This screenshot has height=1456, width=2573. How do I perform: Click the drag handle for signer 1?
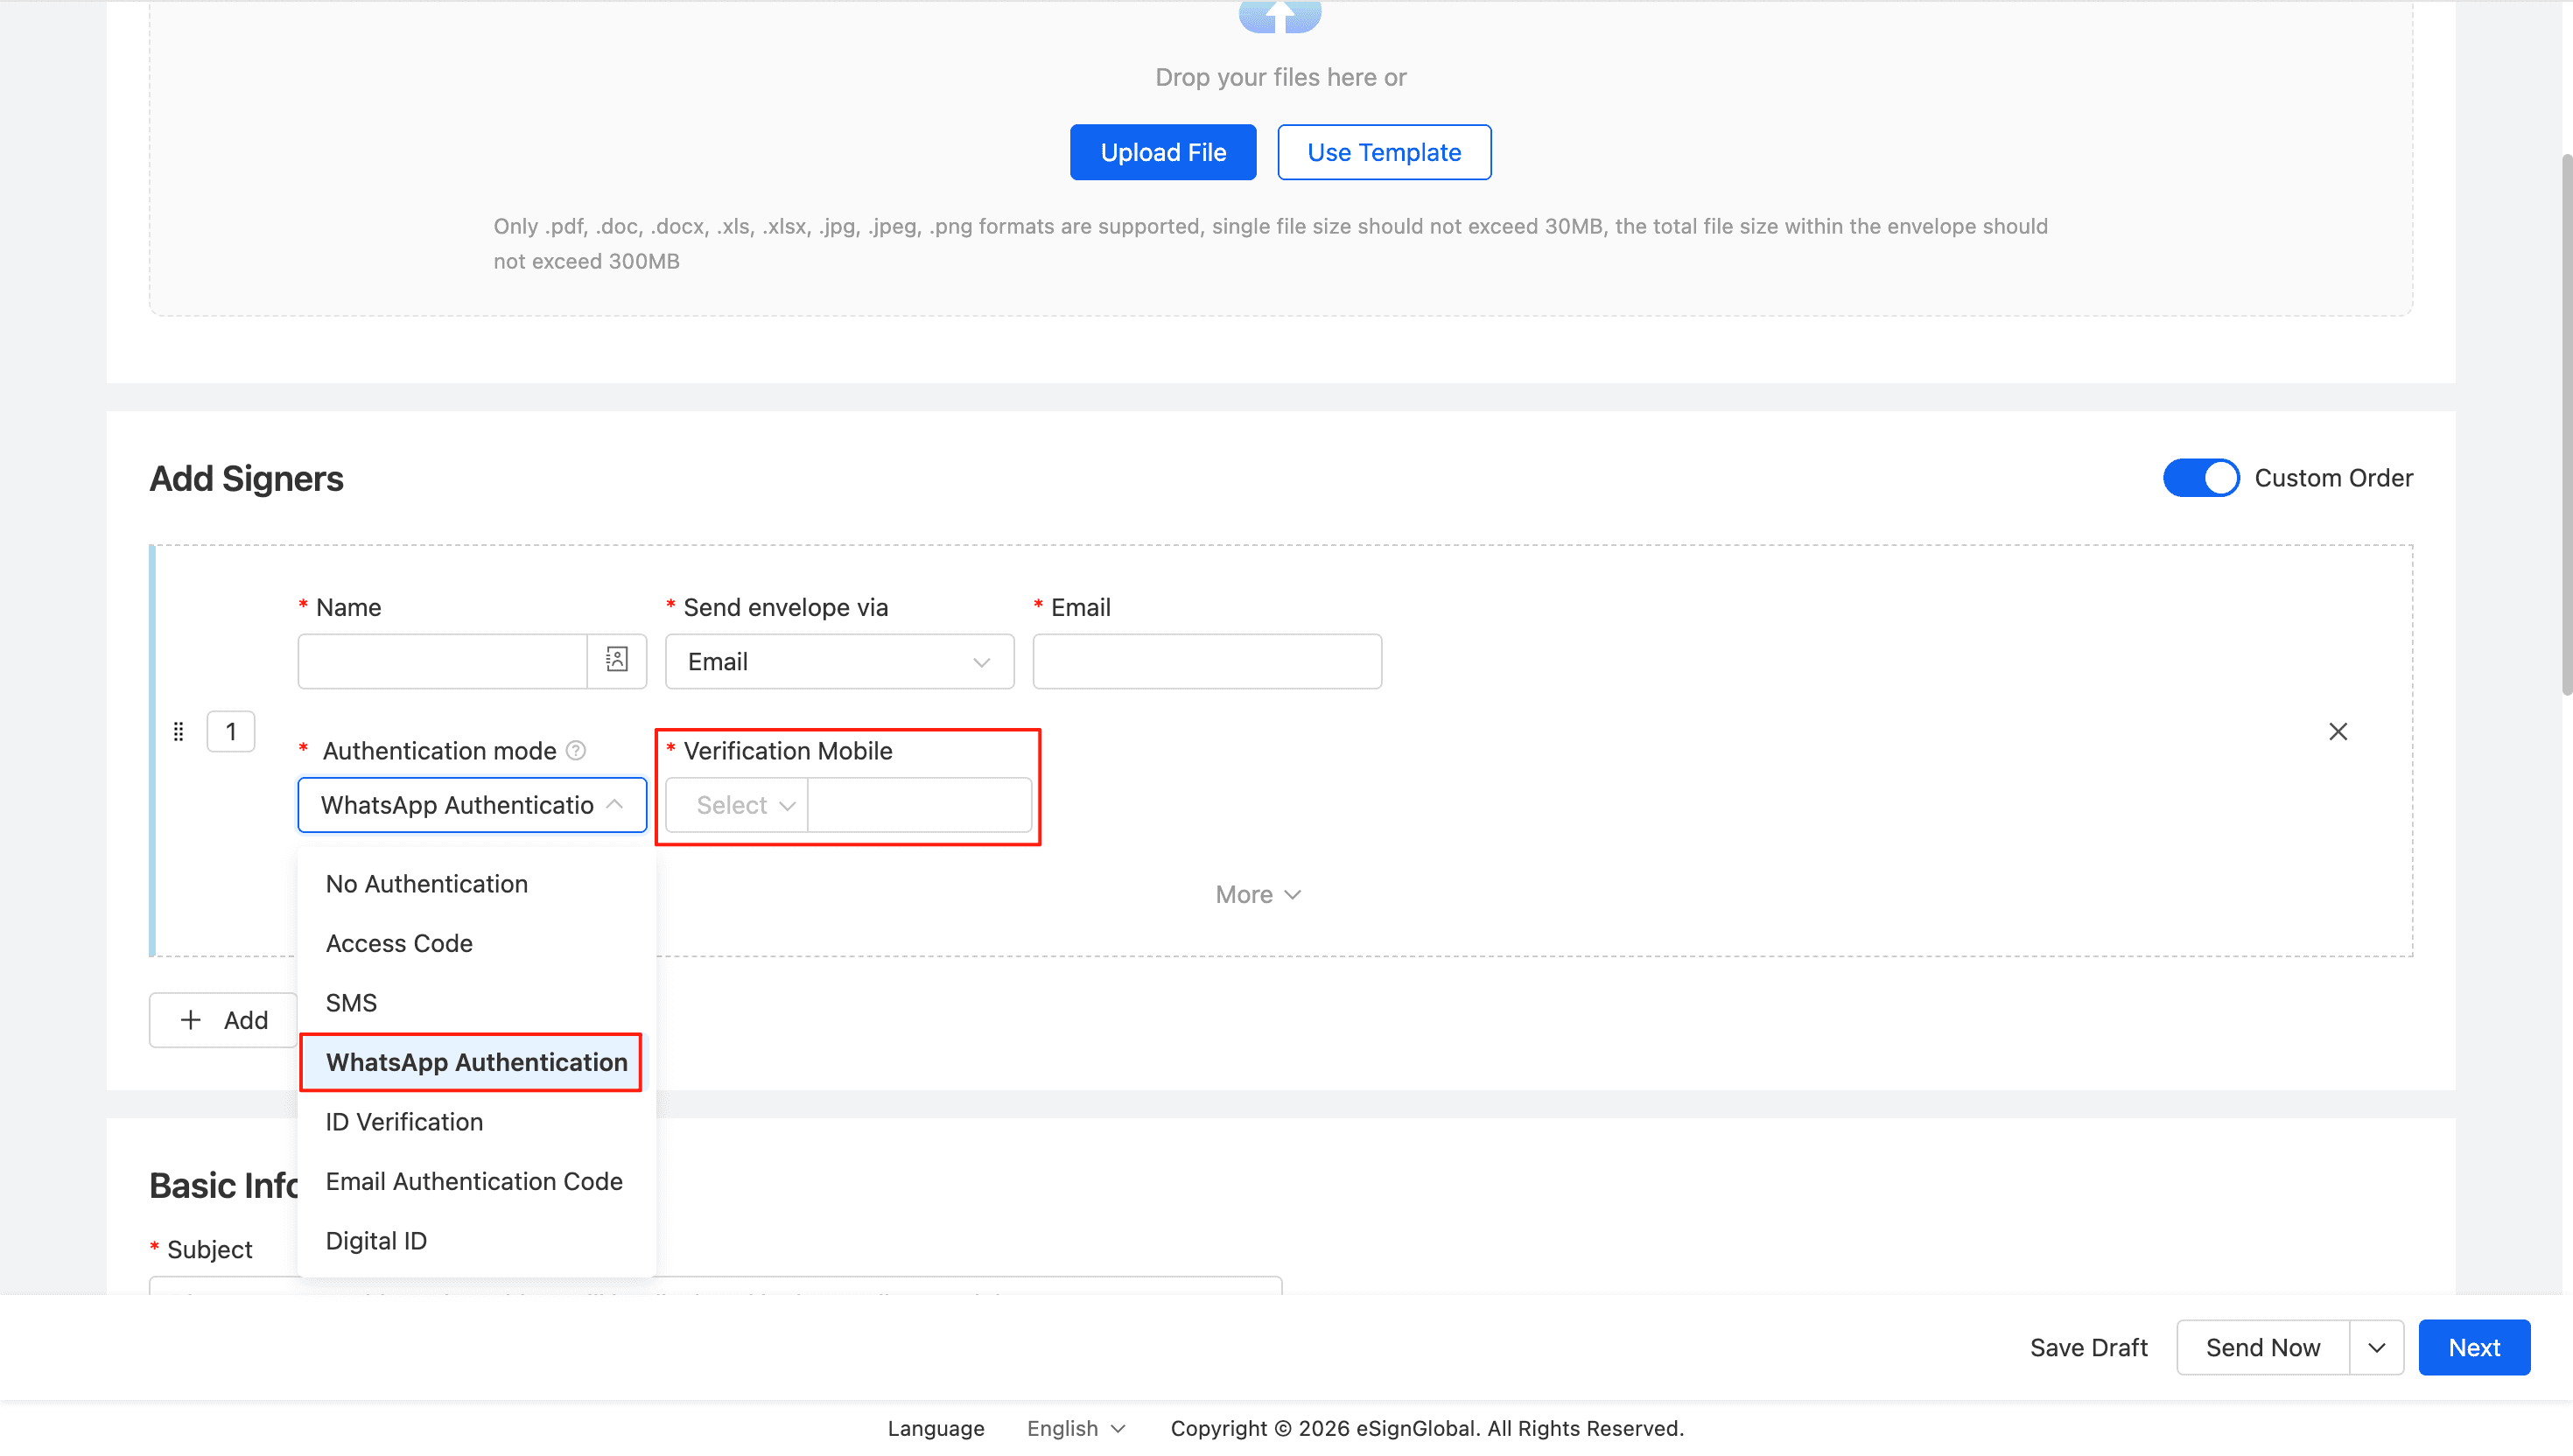pos(178,732)
